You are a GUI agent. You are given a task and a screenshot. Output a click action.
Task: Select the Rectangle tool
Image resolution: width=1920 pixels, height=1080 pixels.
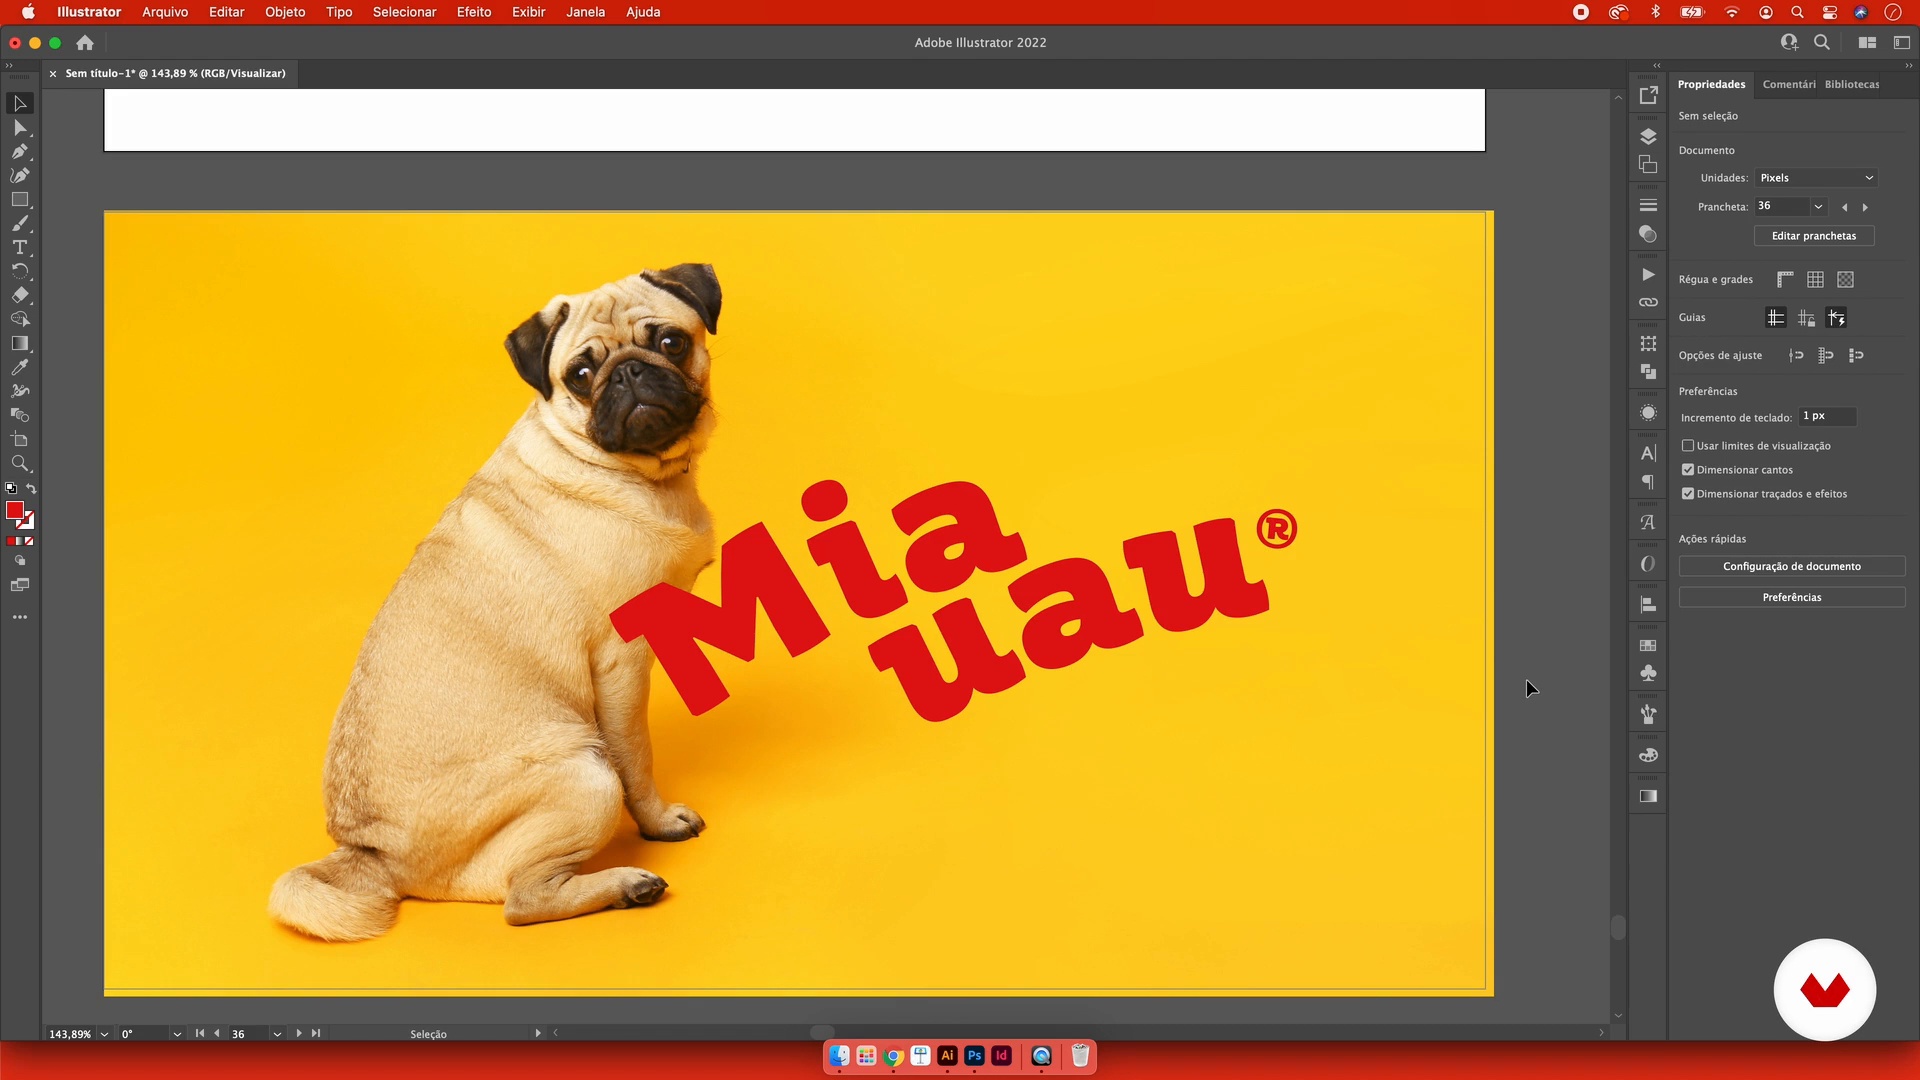click(20, 200)
